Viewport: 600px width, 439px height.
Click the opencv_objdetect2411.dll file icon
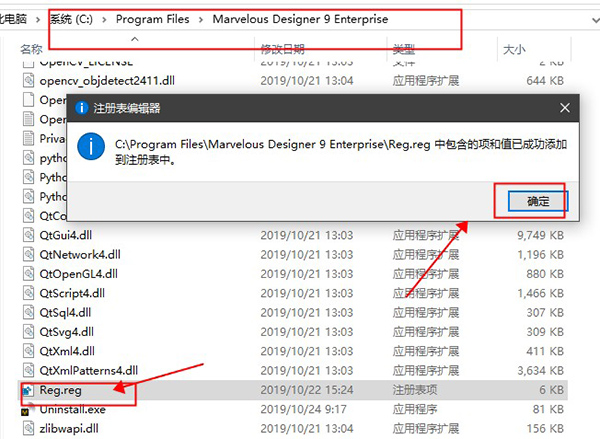click(x=28, y=80)
